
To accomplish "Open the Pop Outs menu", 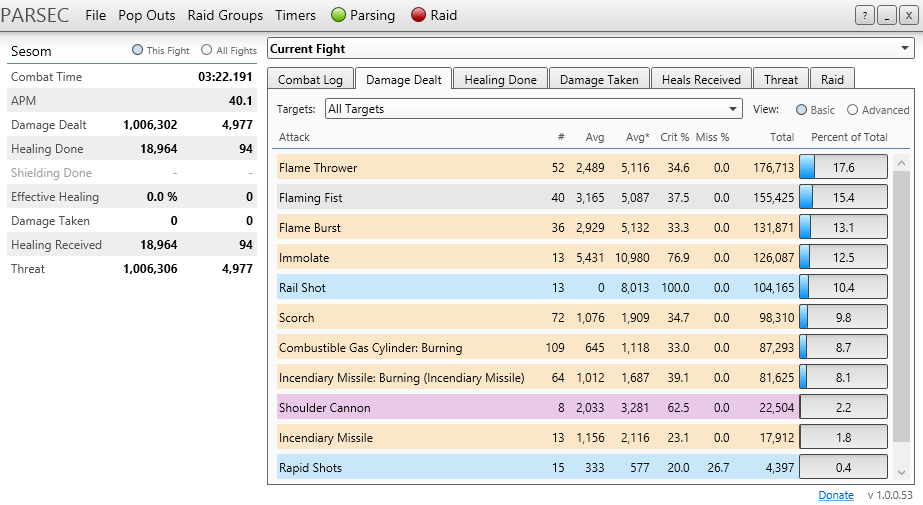I will pos(147,15).
